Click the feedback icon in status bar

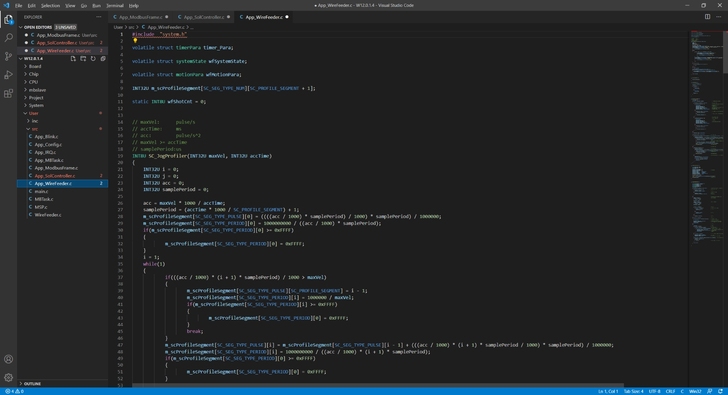[x=709, y=391]
